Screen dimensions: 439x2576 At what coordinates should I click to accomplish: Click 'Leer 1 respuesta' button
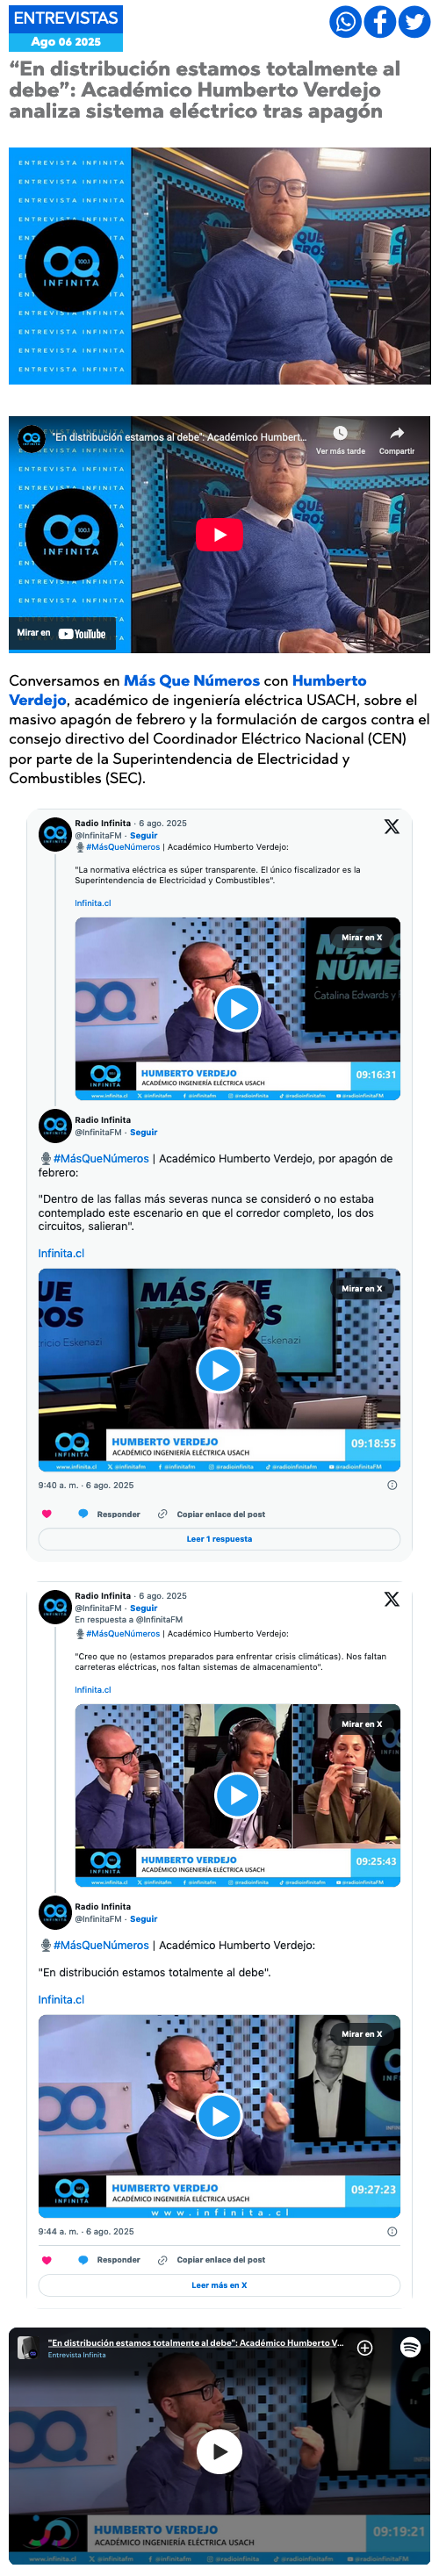tap(219, 1539)
